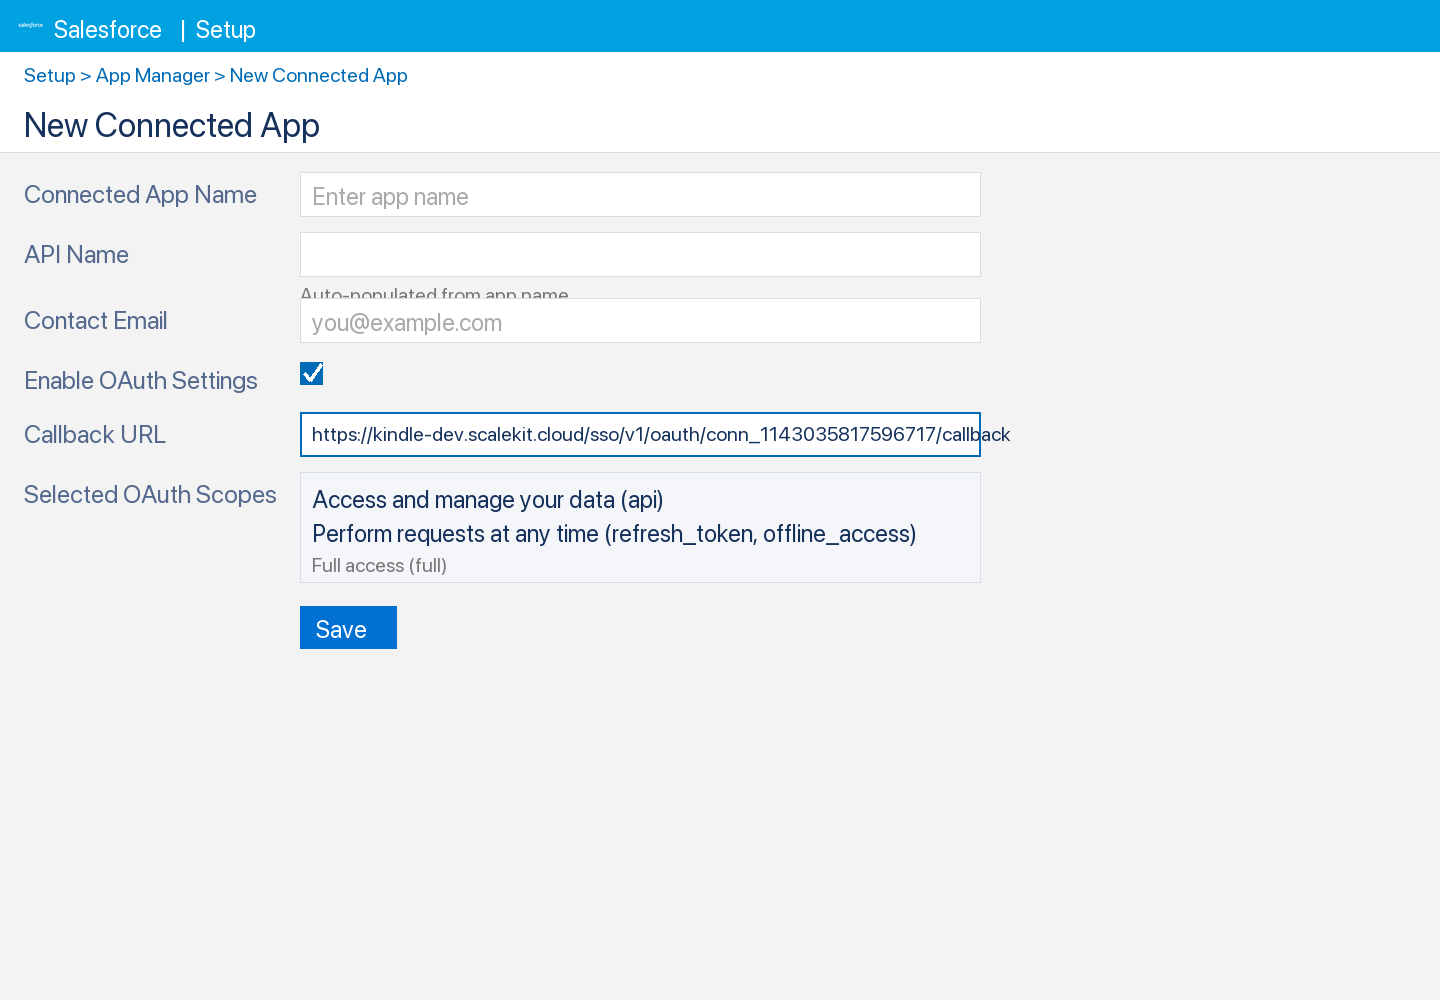1440x1000 pixels.
Task: Click the Contact Email input field
Action: [640, 320]
